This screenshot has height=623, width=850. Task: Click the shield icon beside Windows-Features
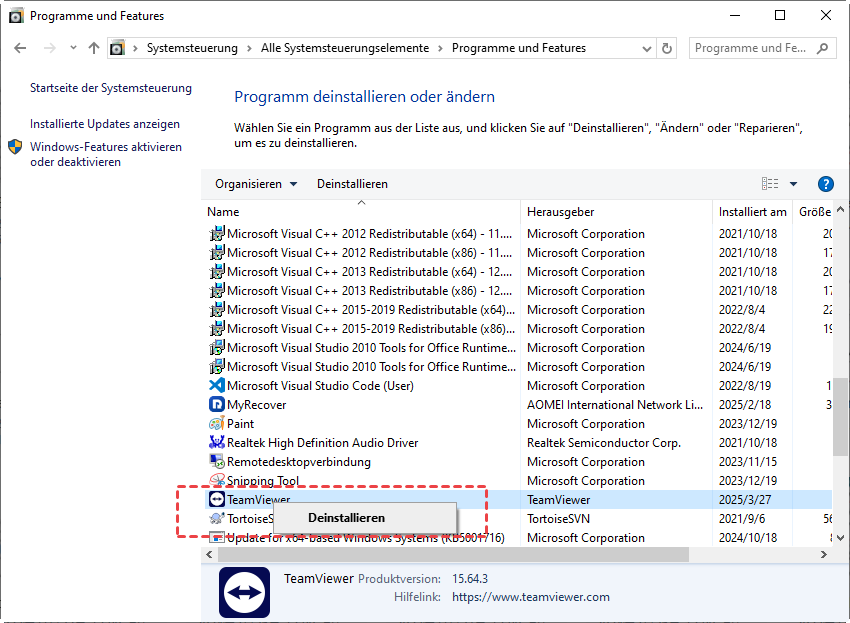pos(15,147)
